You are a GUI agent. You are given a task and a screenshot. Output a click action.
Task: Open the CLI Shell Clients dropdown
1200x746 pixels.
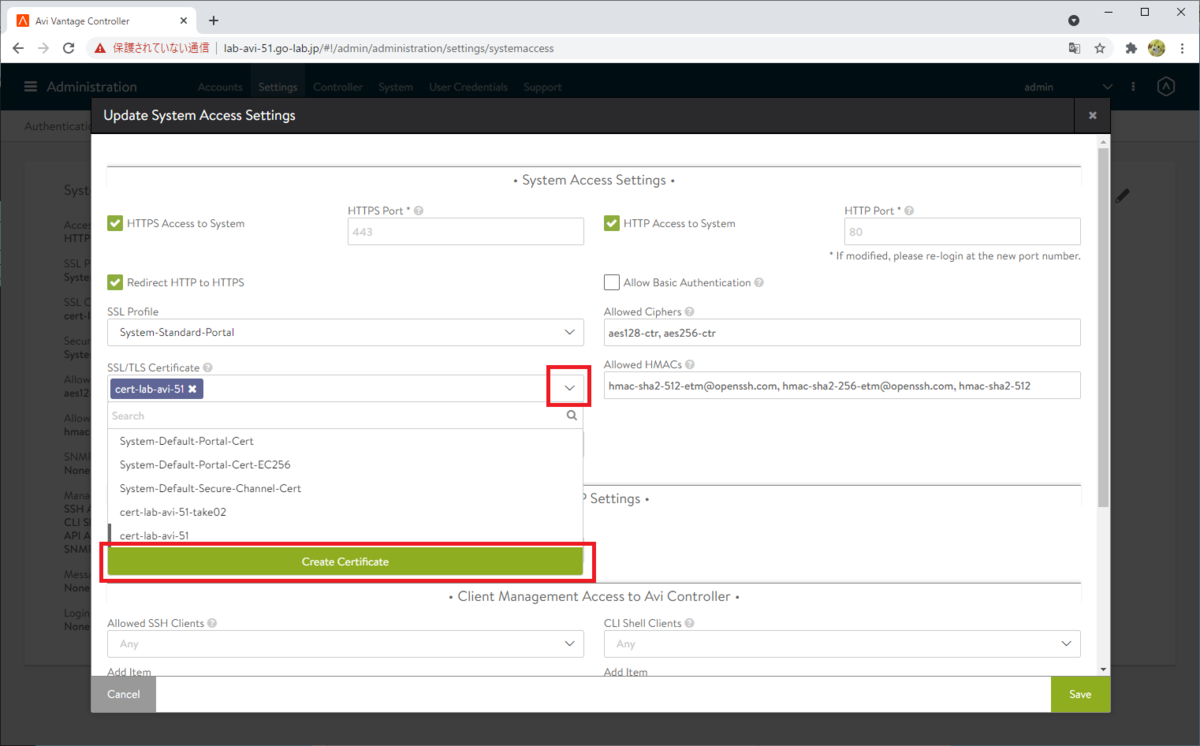[842, 644]
